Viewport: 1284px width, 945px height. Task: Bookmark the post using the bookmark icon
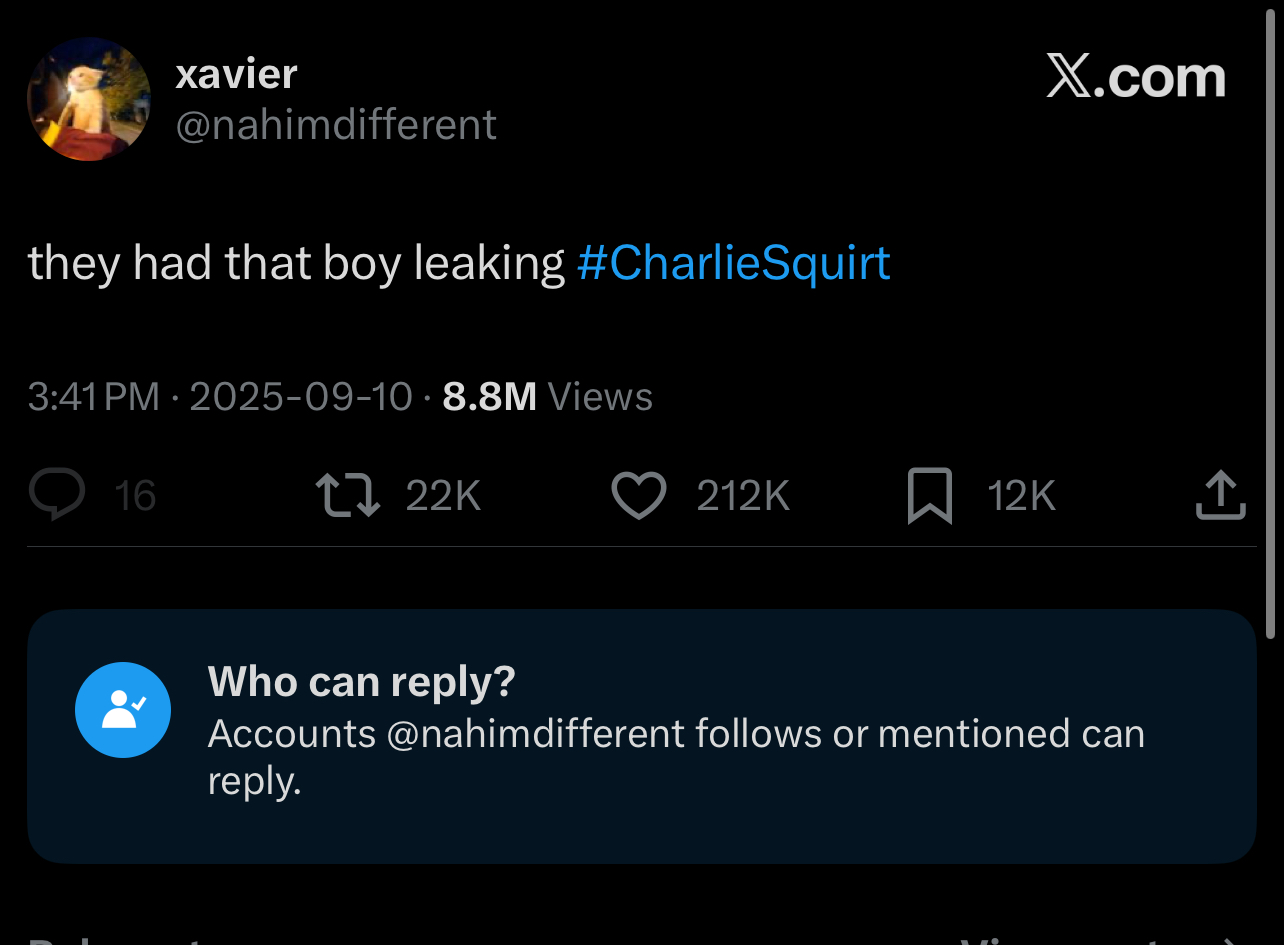929,497
